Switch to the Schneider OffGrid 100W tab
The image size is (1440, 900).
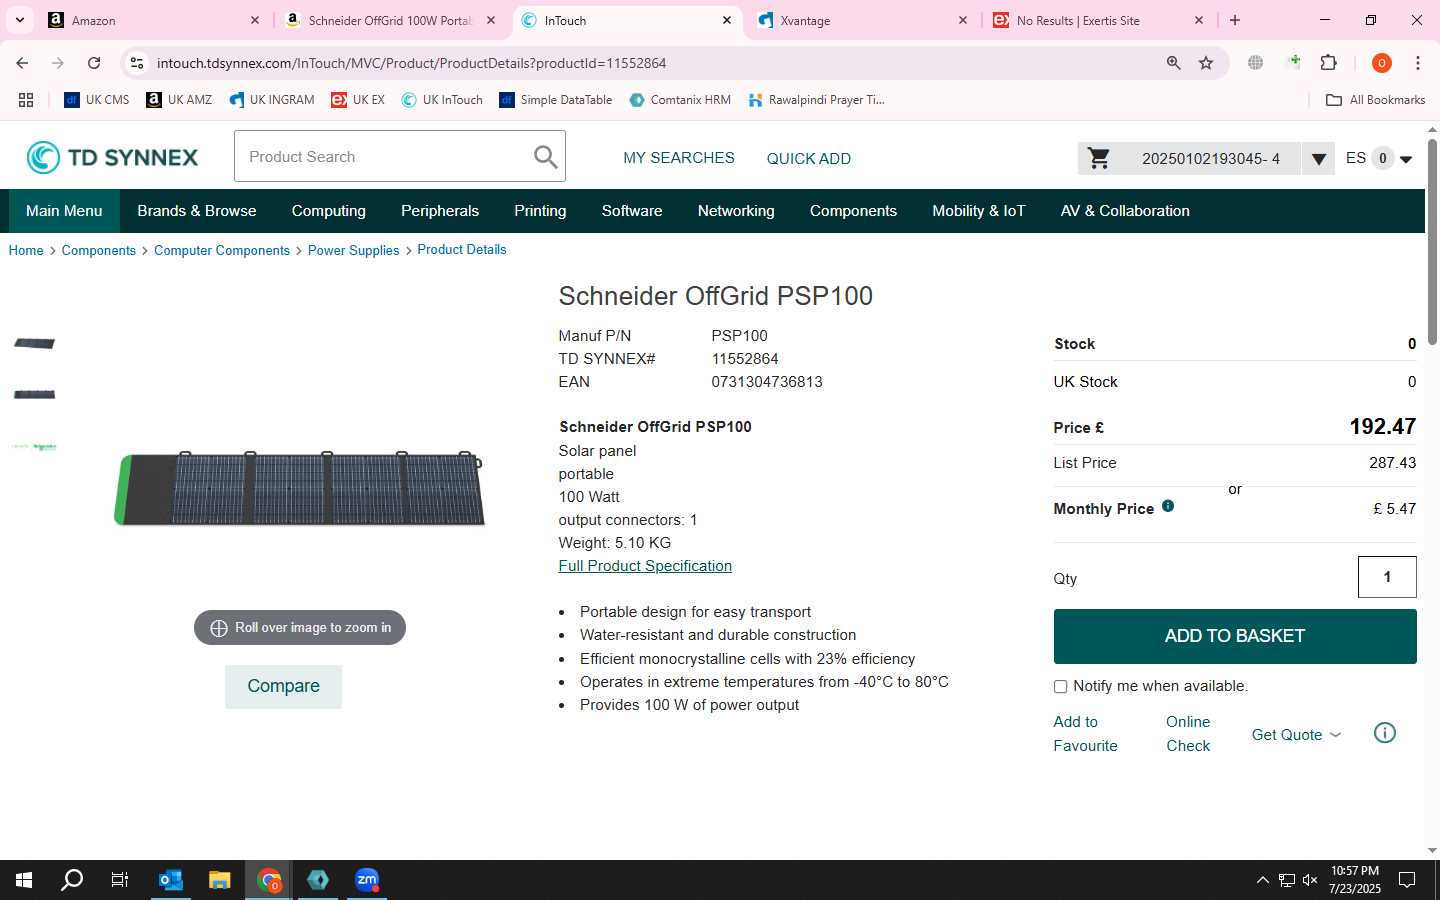pyautogui.click(x=388, y=20)
